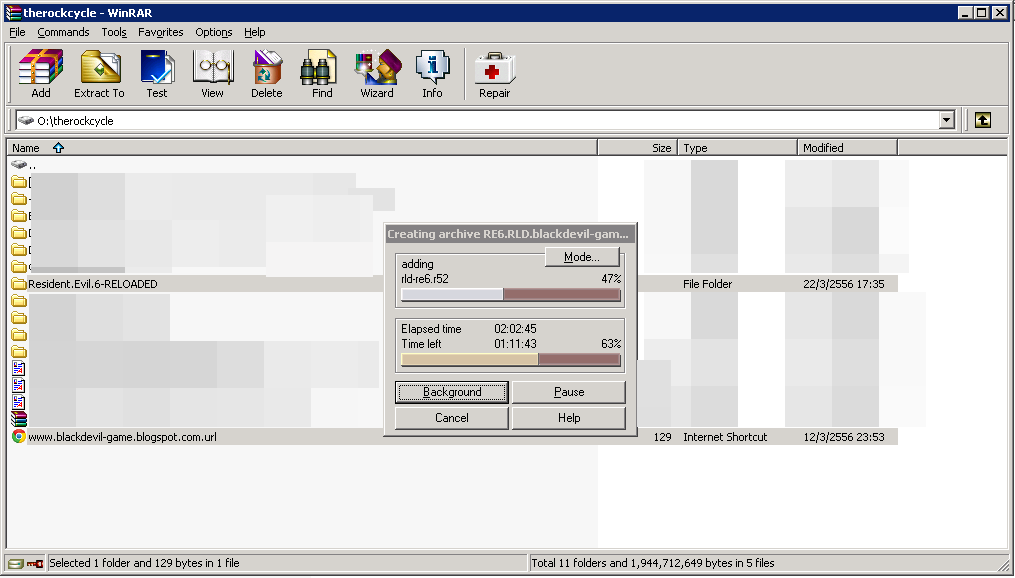Click the Elapsed time 02:02:45 value
The height and width of the screenshot is (578, 1015).
(x=515, y=329)
